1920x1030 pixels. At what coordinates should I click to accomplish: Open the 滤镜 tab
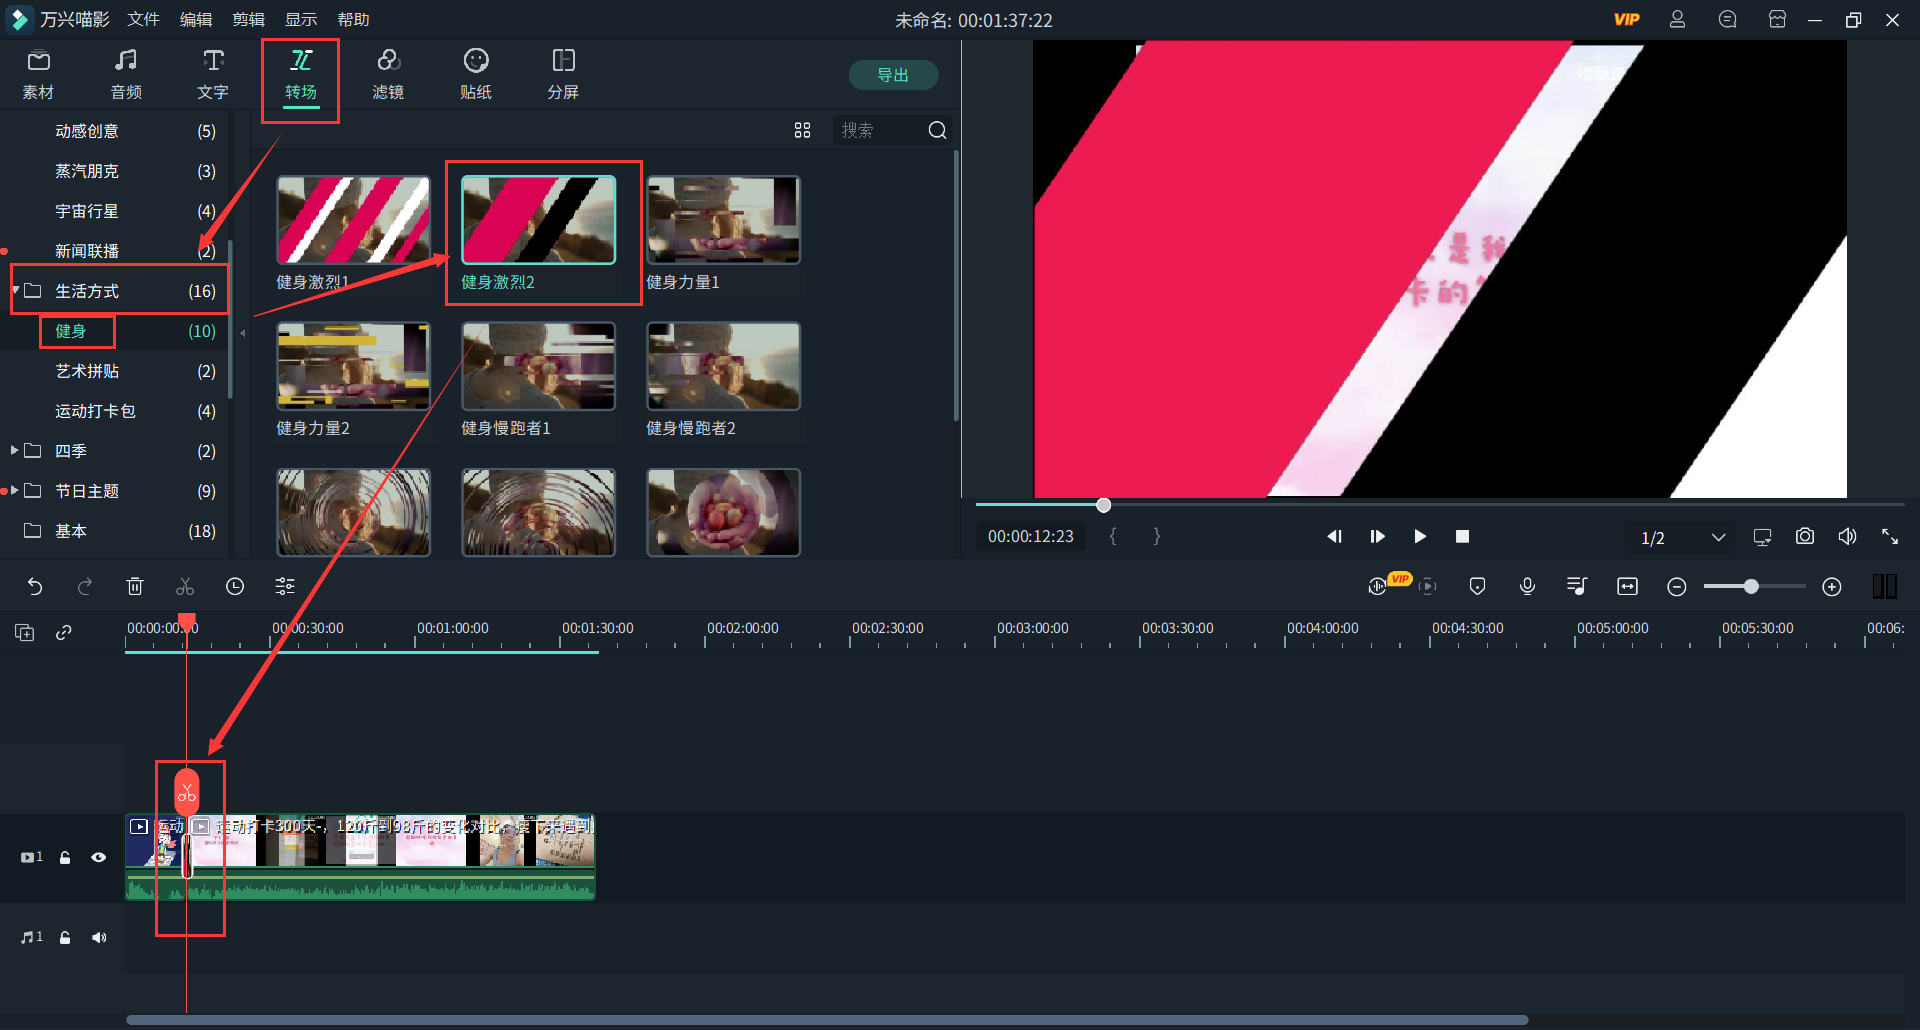[388, 75]
